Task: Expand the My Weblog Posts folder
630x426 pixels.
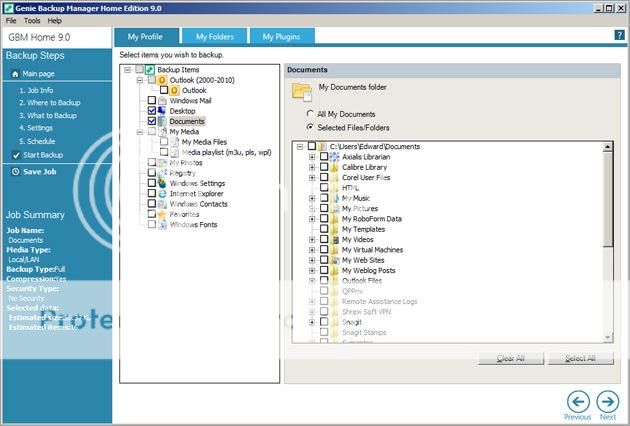Action: (x=312, y=270)
